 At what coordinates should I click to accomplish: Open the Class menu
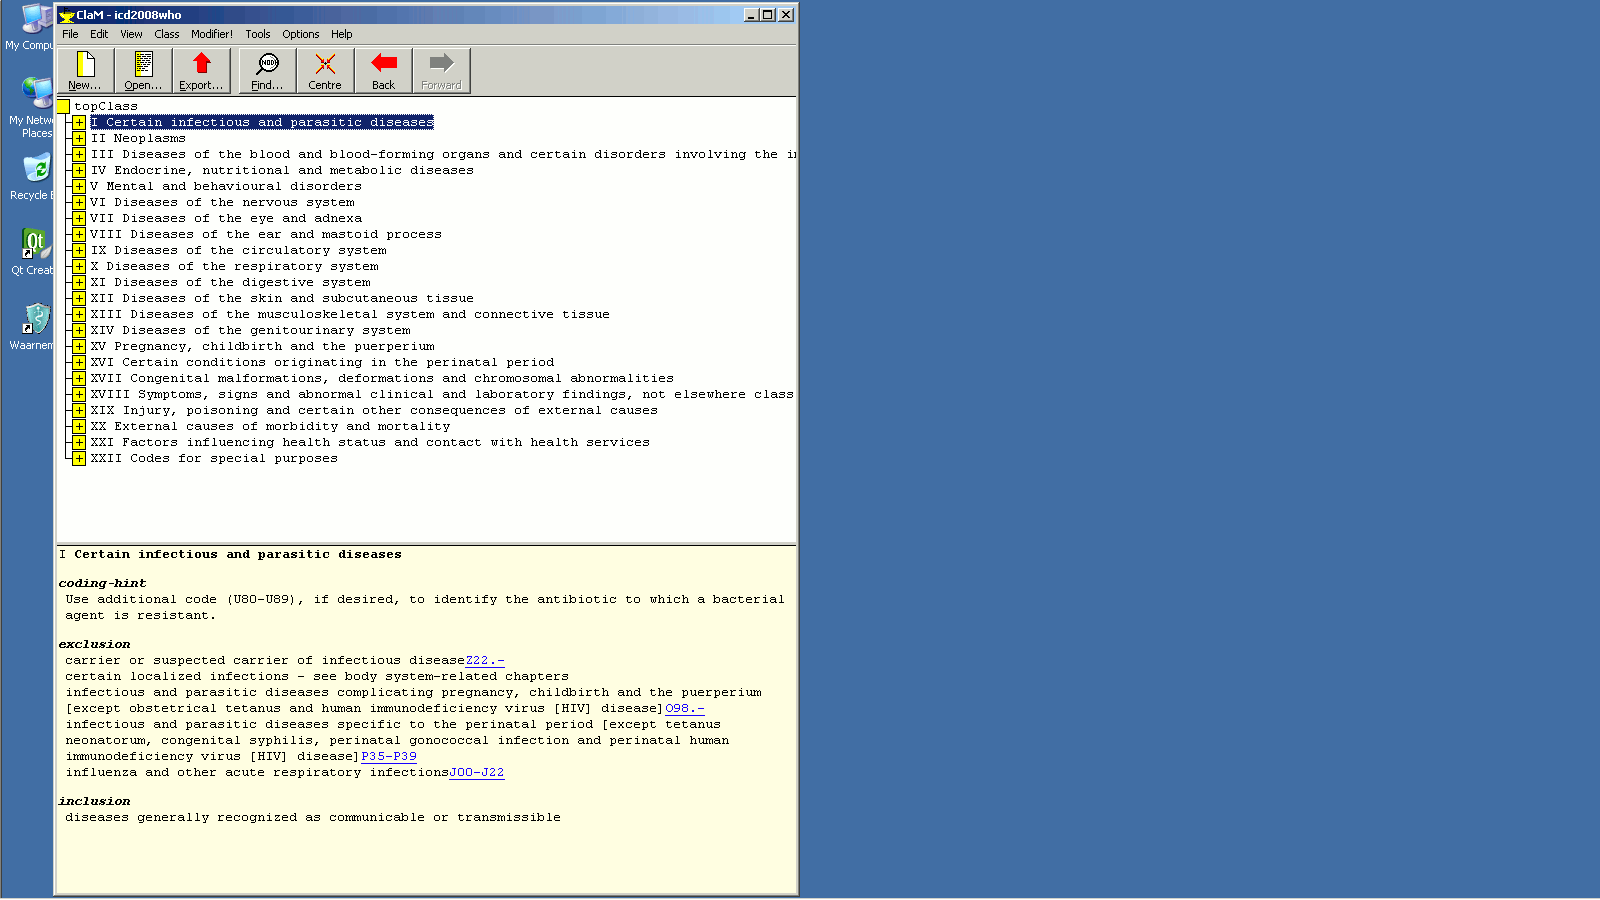pyautogui.click(x=167, y=34)
